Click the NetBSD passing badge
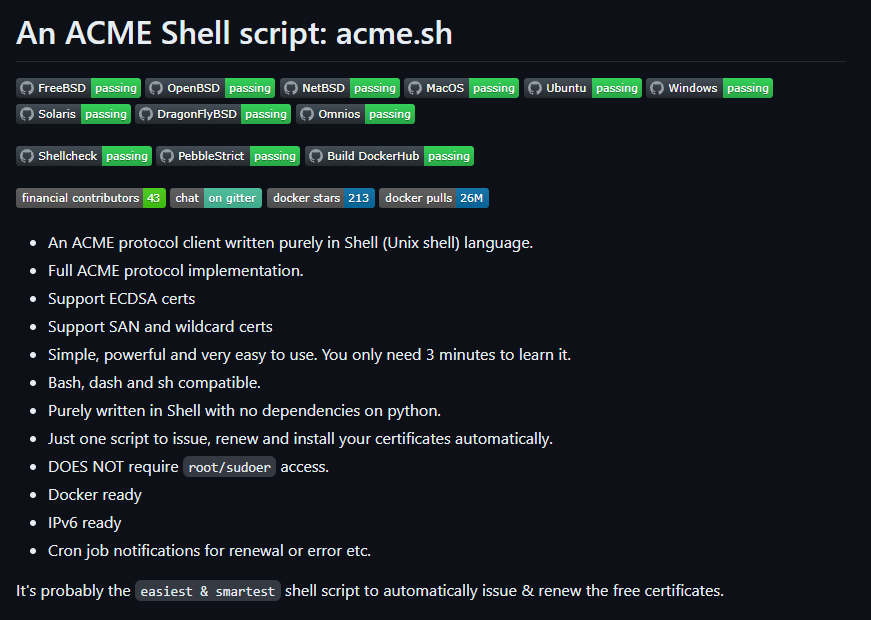 tap(340, 88)
